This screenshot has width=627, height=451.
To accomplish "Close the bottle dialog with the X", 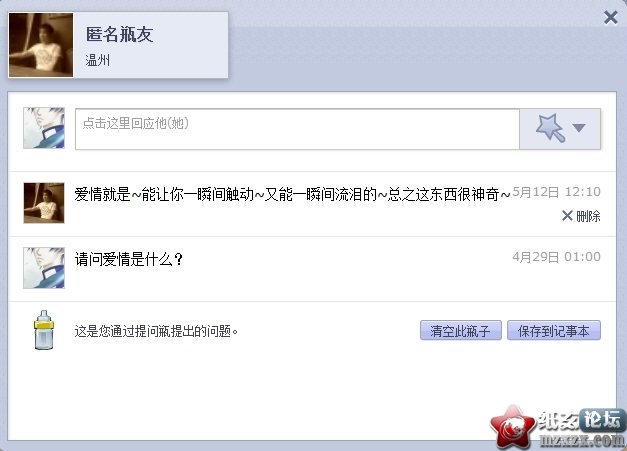I will tap(611, 18).
